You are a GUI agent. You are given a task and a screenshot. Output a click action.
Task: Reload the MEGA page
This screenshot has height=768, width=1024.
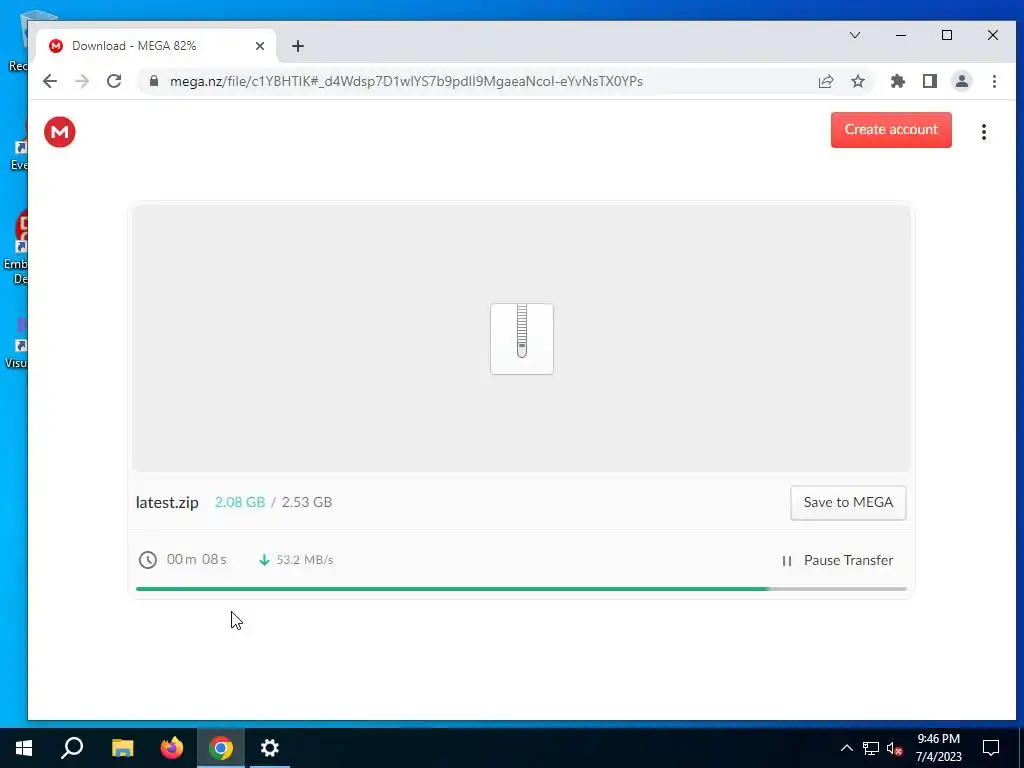click(114, 81)
